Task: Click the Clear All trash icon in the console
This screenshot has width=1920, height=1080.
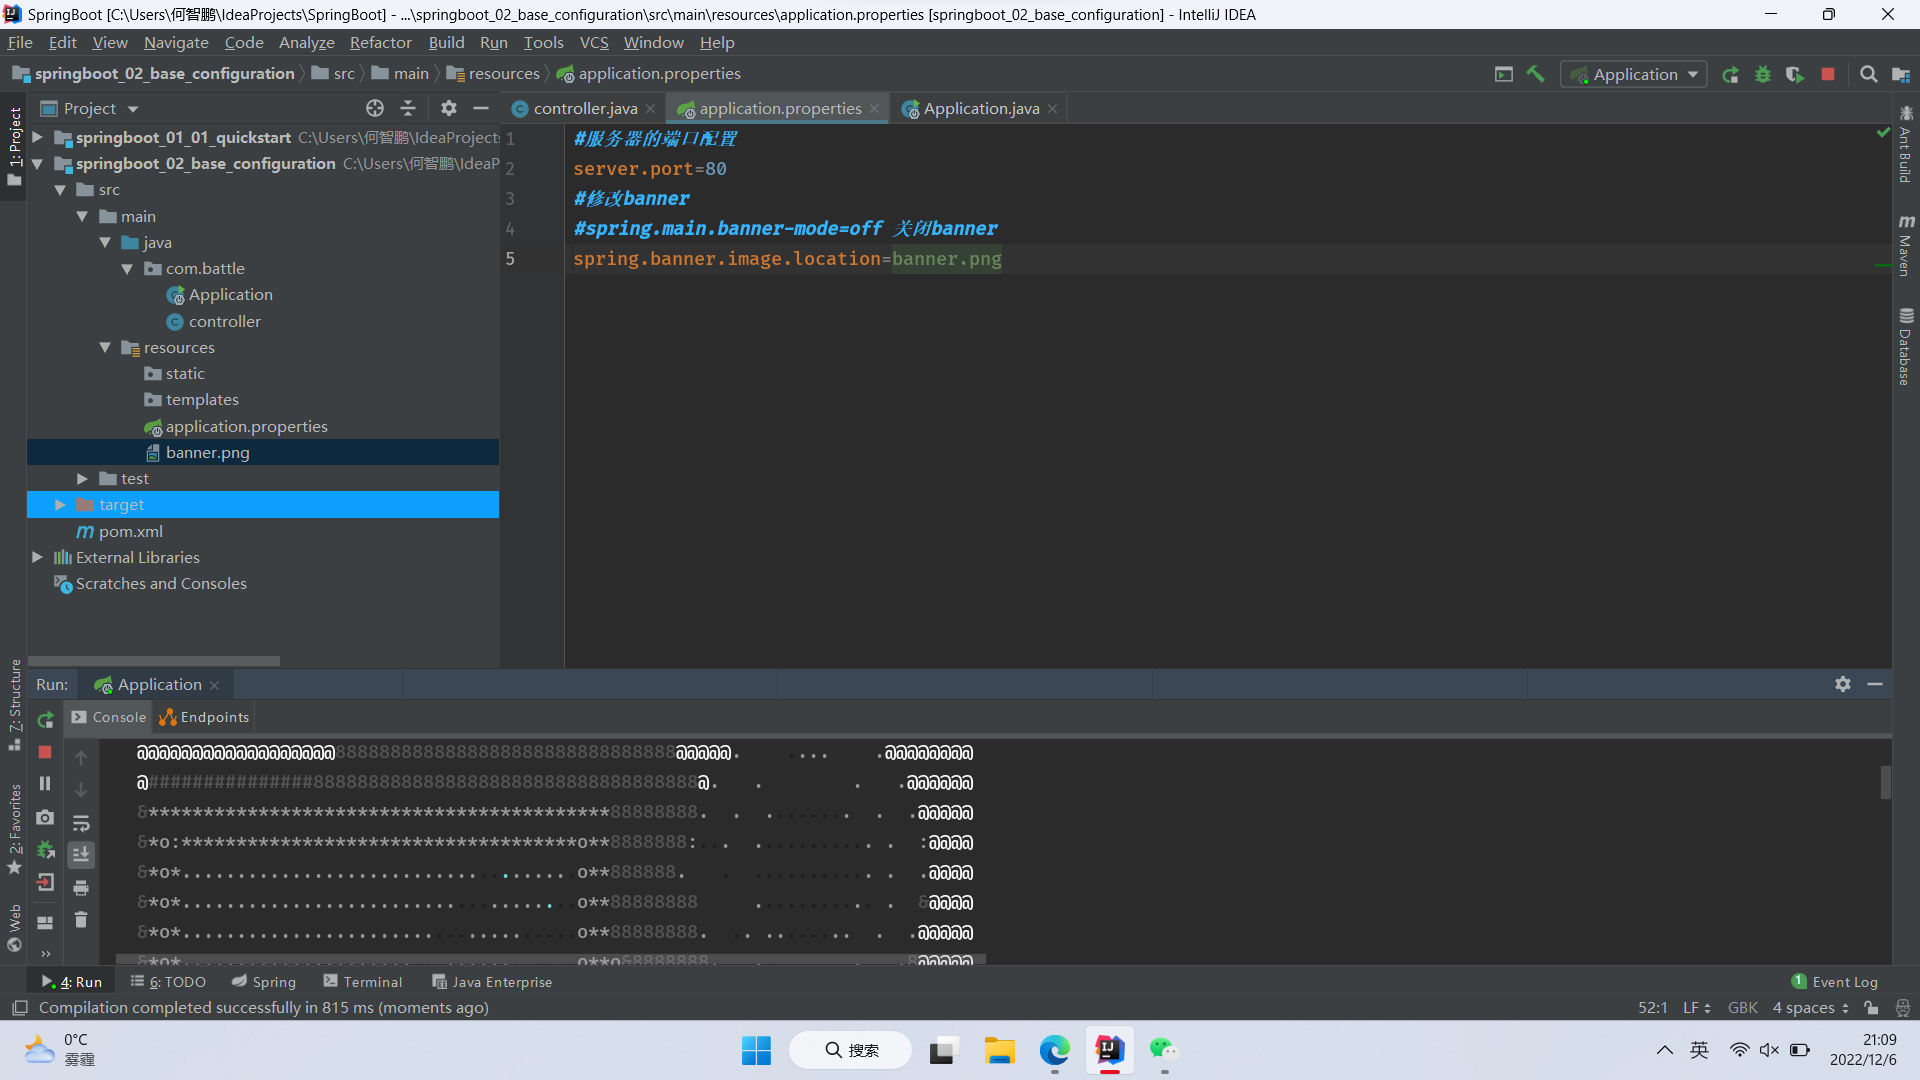Action: (81, 920)
